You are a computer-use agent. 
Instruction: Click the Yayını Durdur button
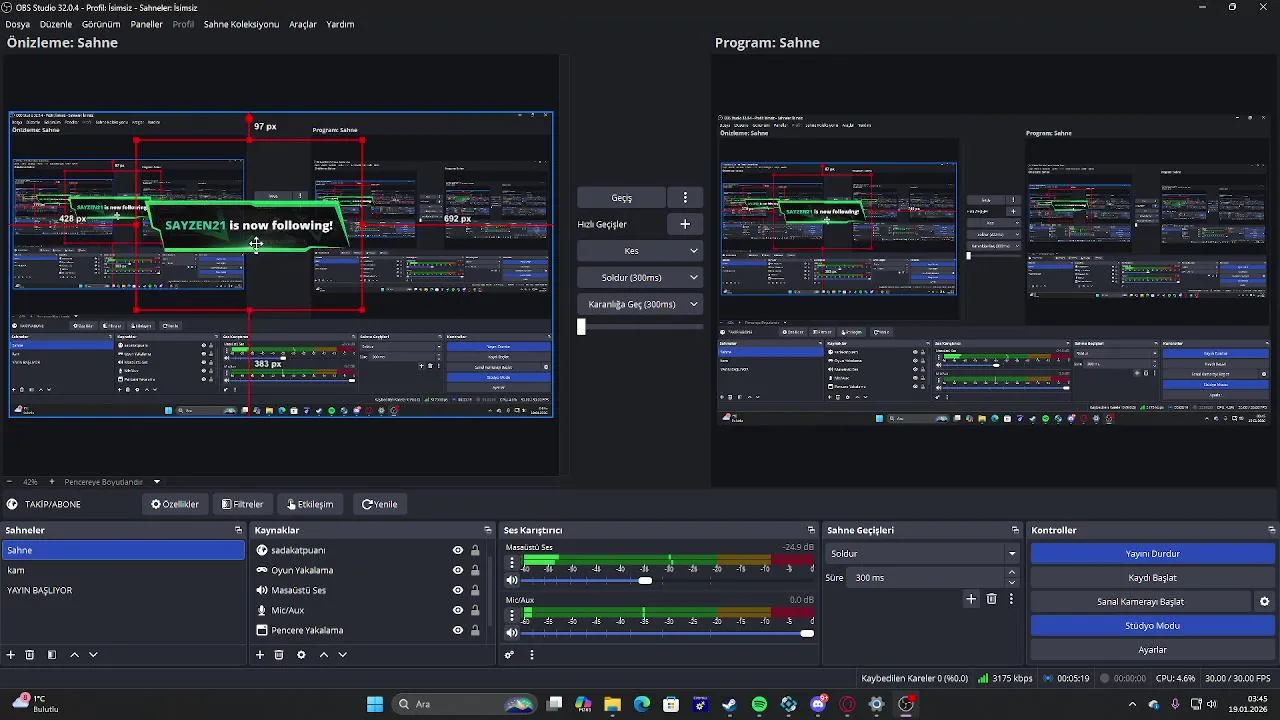pos(1152,554)
